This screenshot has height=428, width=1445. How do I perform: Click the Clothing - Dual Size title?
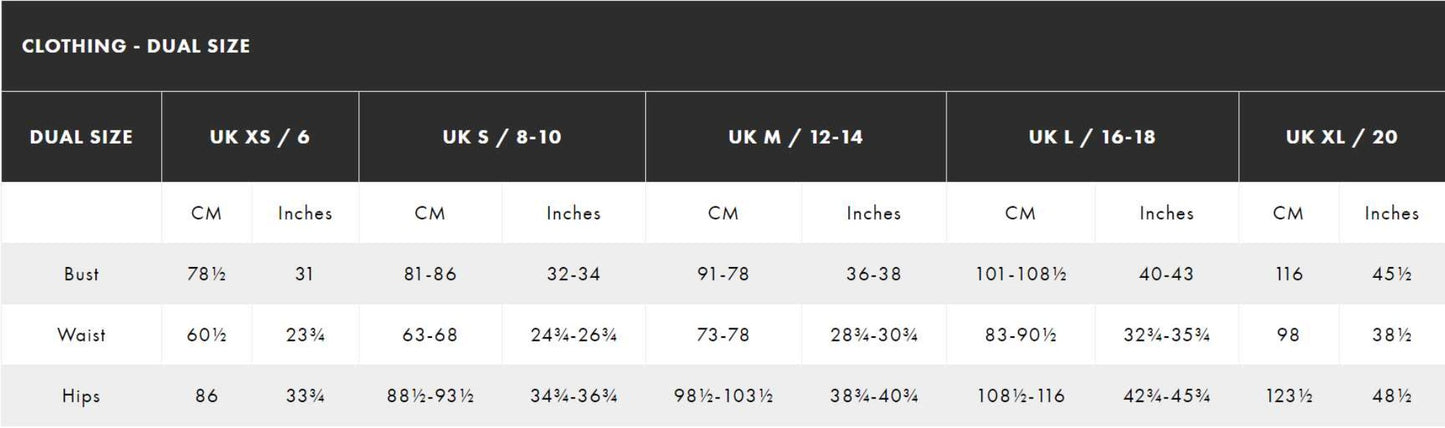click(136, 46)
